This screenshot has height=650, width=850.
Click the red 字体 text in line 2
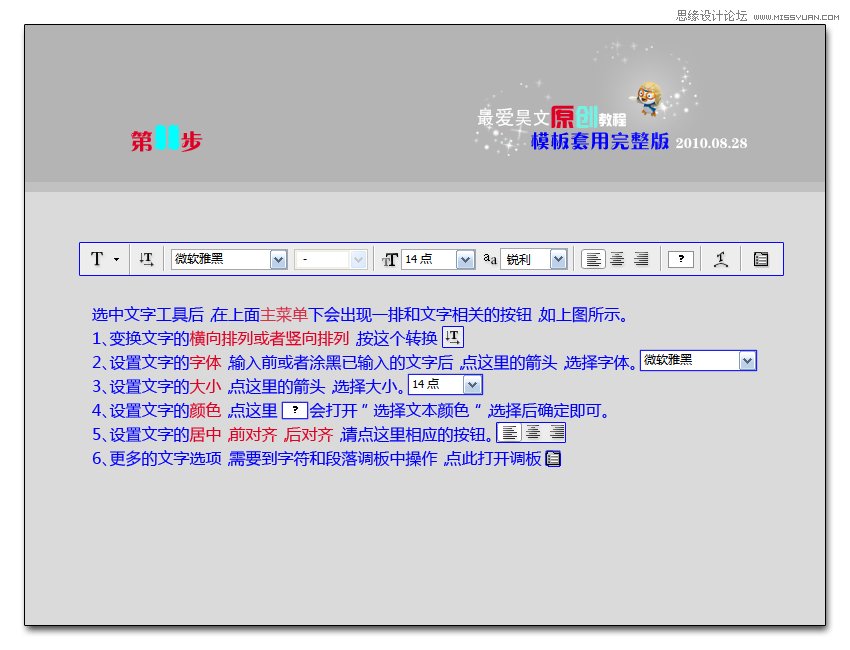(205, 362)
